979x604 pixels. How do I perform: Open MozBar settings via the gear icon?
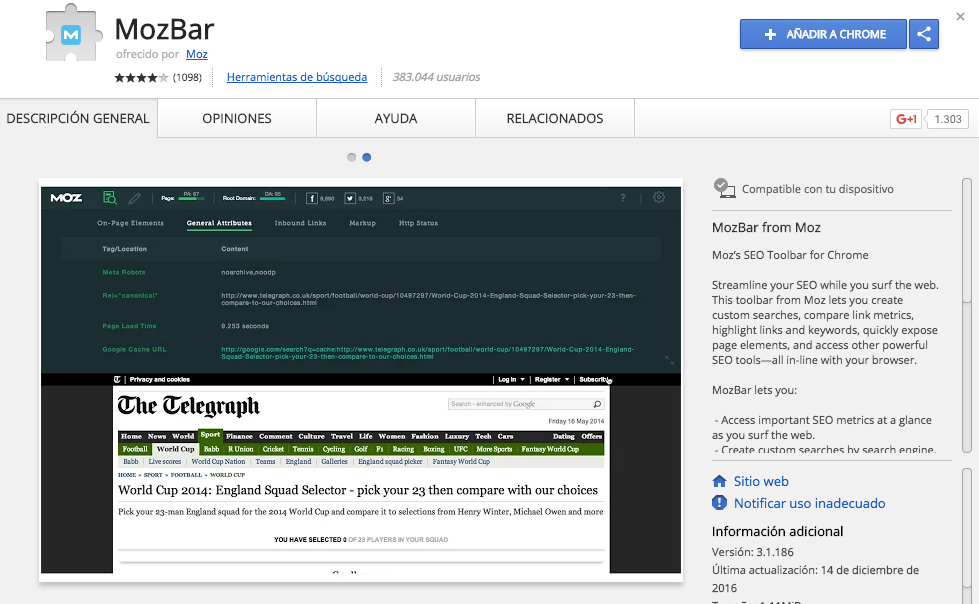[658, 198]
